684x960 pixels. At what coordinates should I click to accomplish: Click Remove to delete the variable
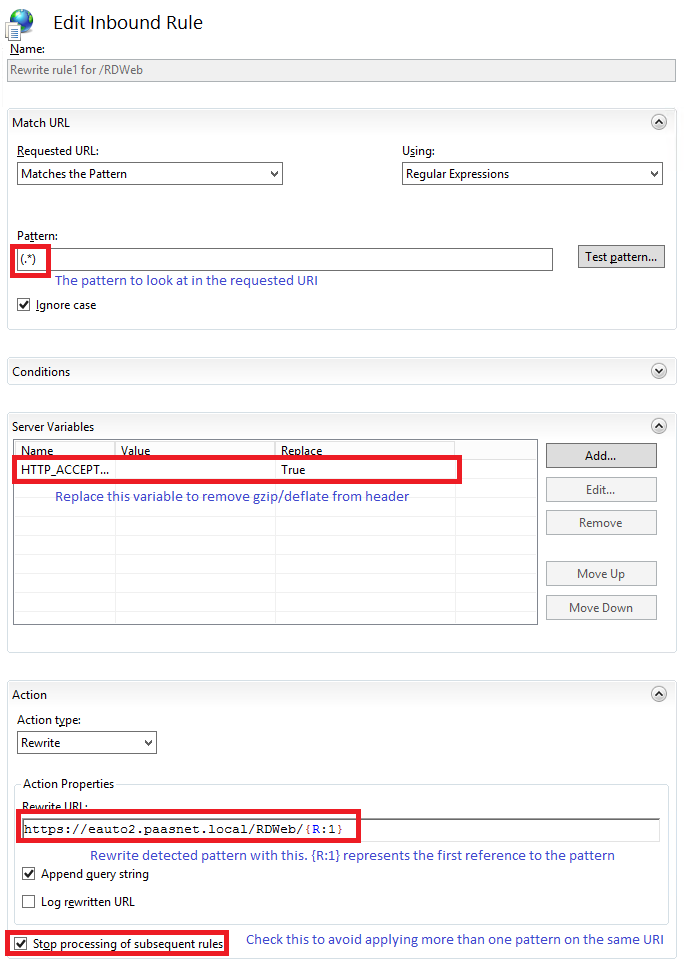click(600, 522)
